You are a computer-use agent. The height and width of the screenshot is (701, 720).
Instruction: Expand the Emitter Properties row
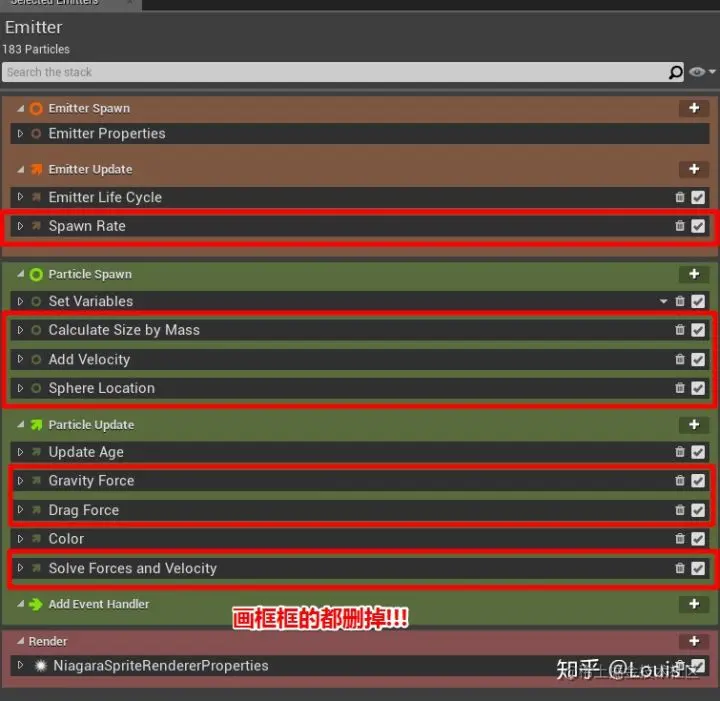(x=20, y=134)
